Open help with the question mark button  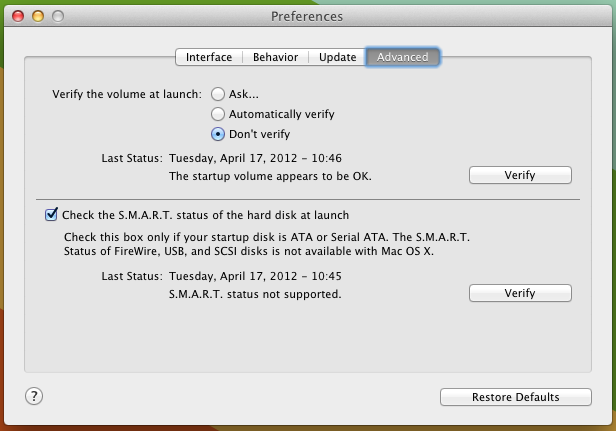point(34,396)
